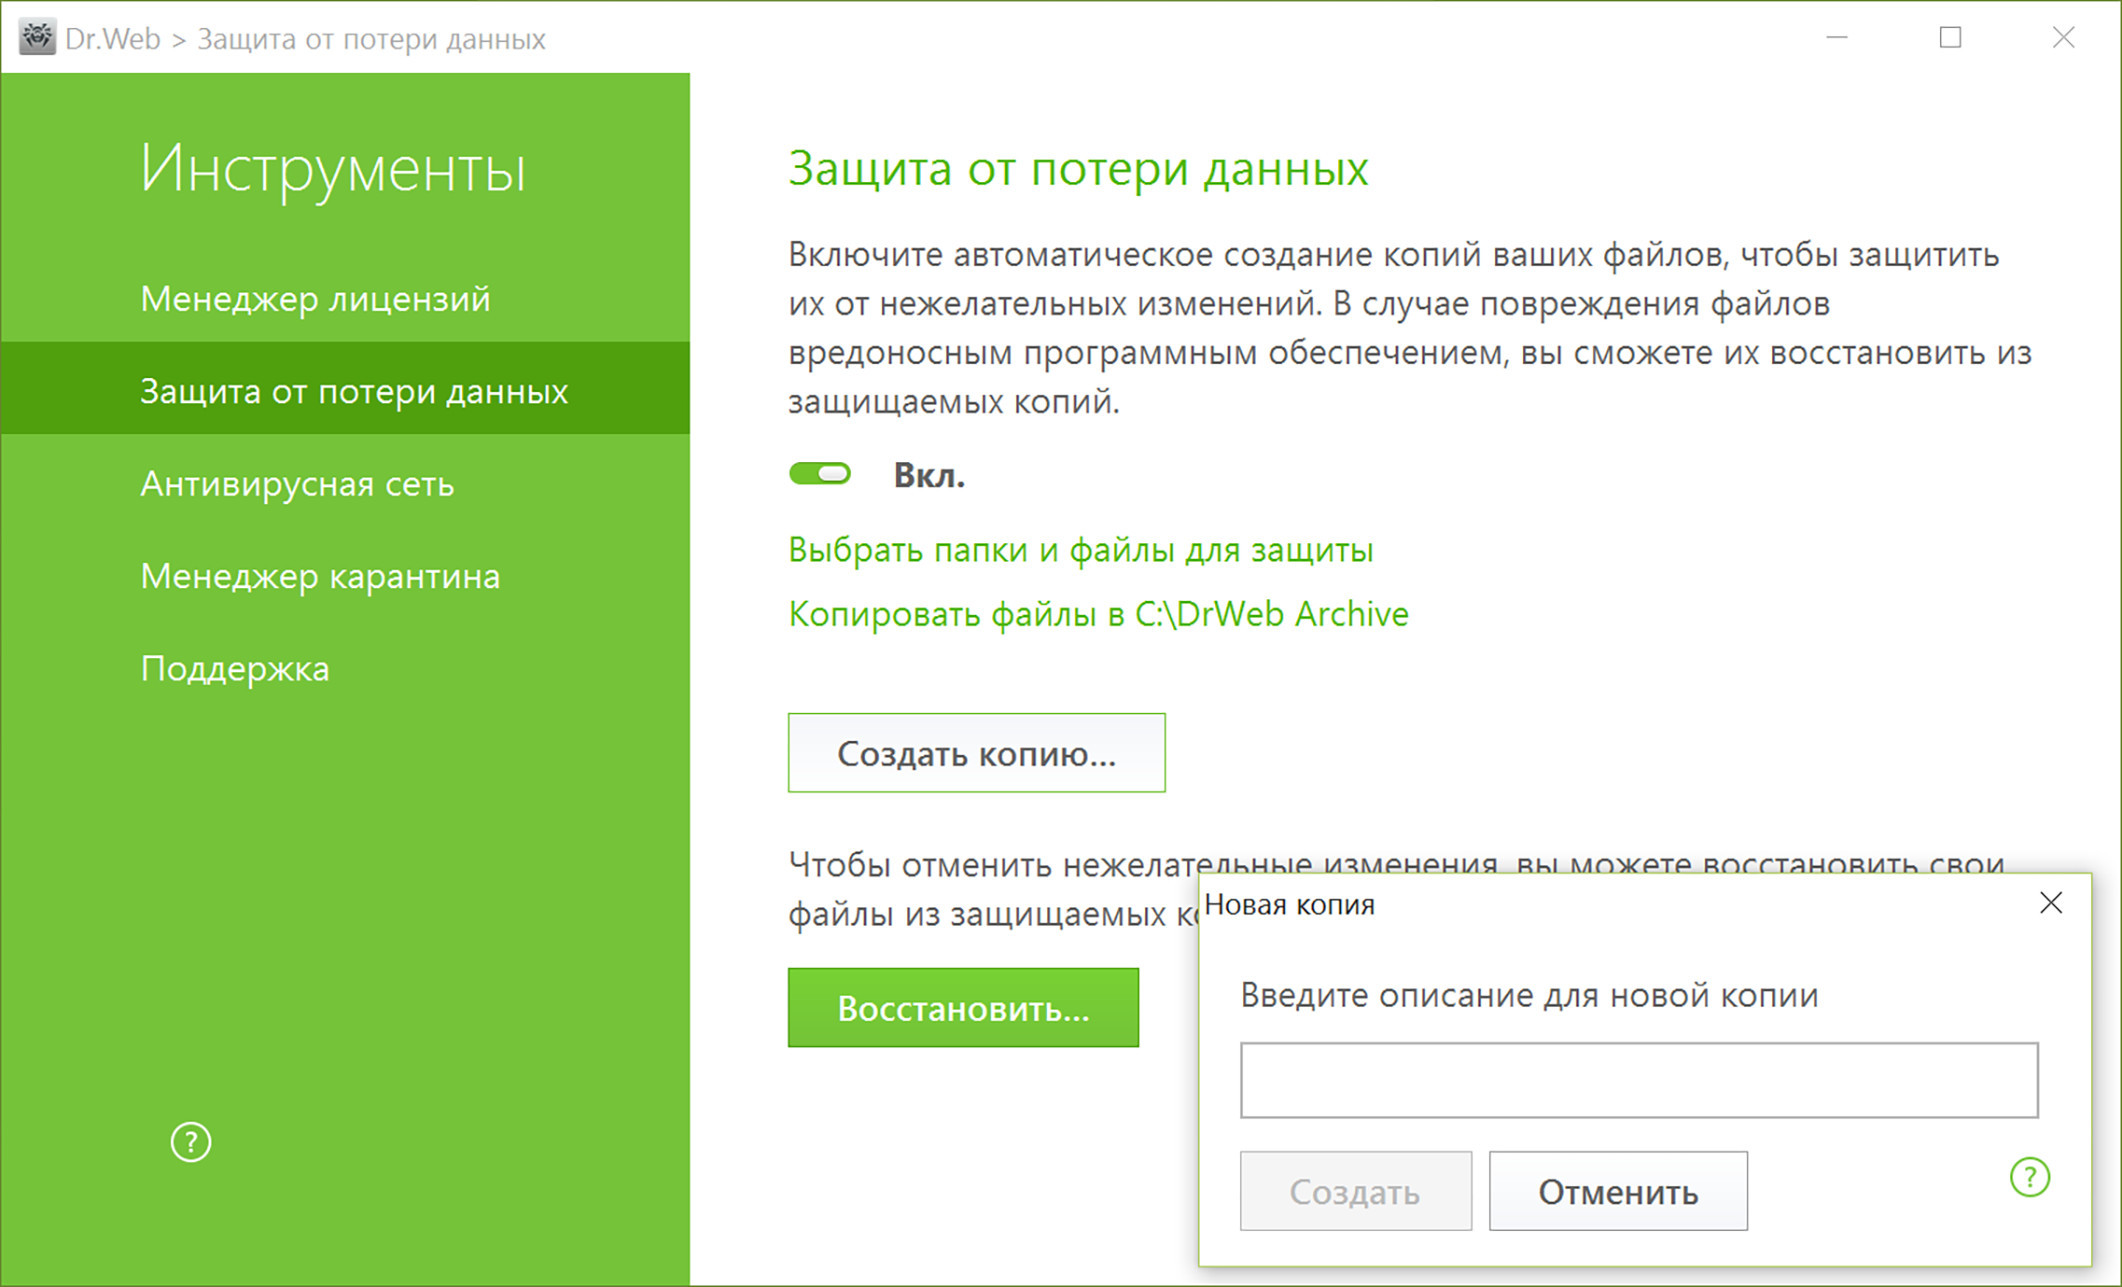The image size is (2122, 1287).
Task: Close the main Dr.Web window
Action: click(2062, 38)
